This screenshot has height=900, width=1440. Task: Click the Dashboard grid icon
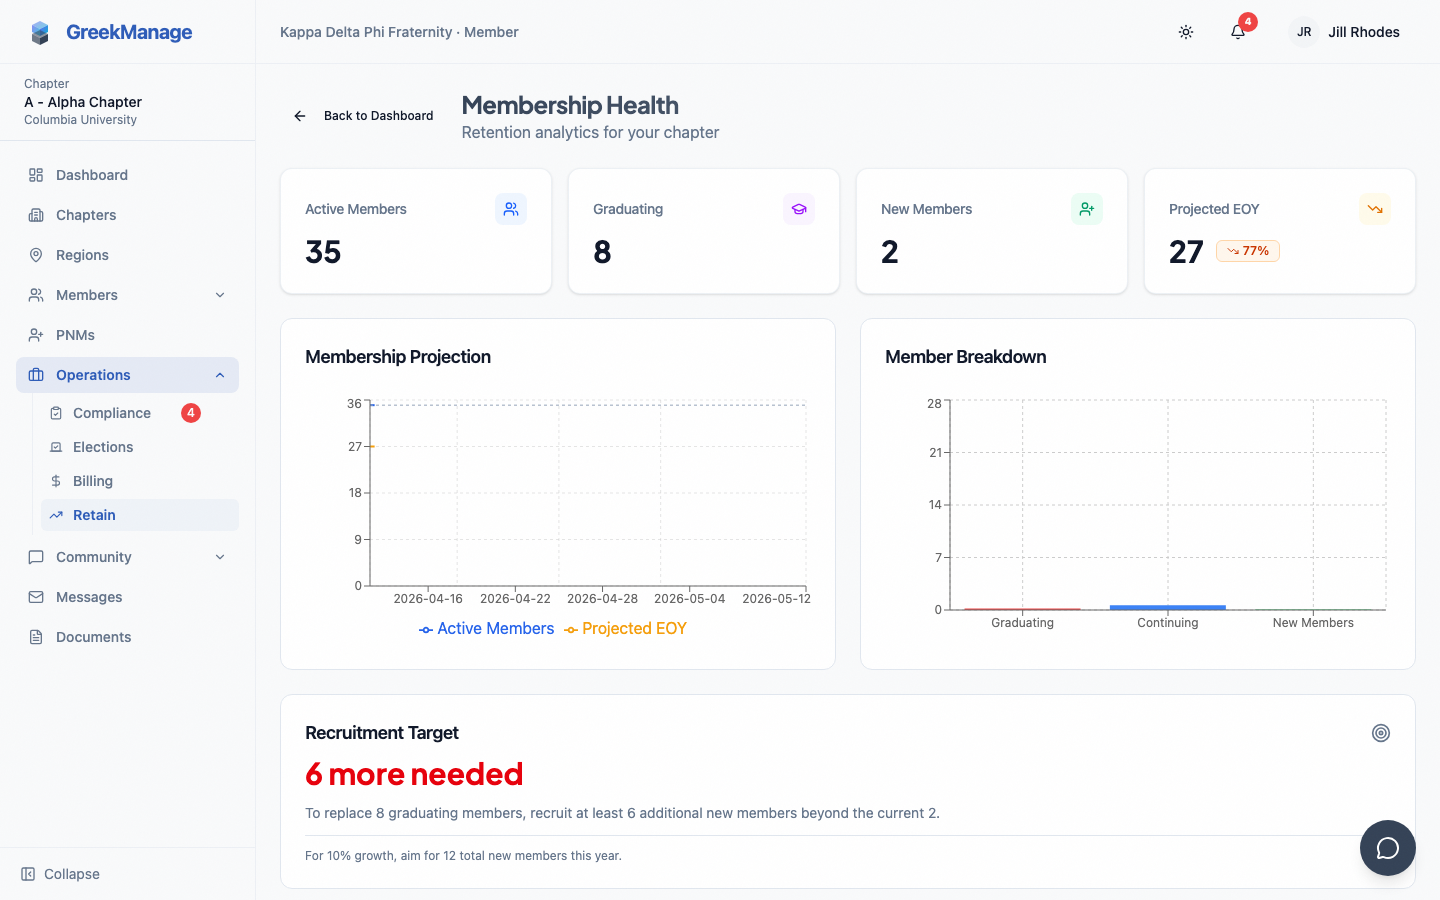pyautogui.click(x=36, y=175)
